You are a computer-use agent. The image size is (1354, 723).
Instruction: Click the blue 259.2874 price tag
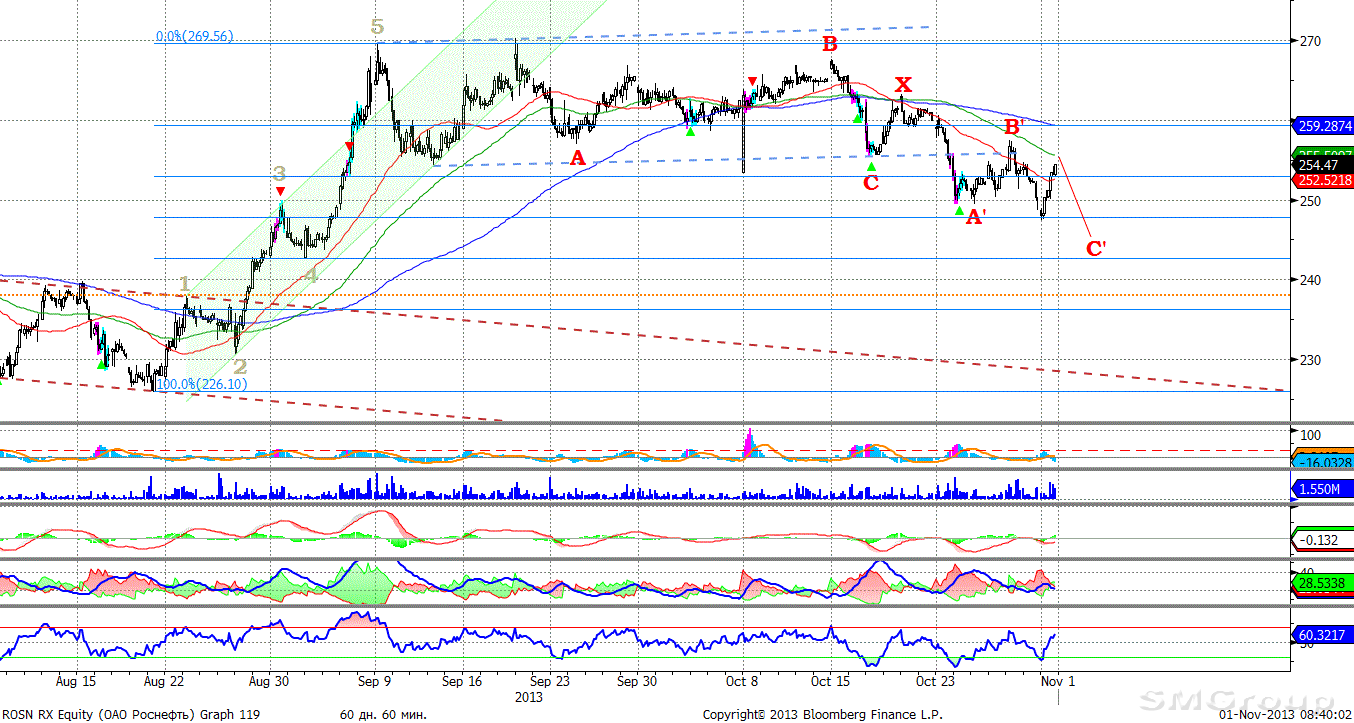coord(1323,126)
